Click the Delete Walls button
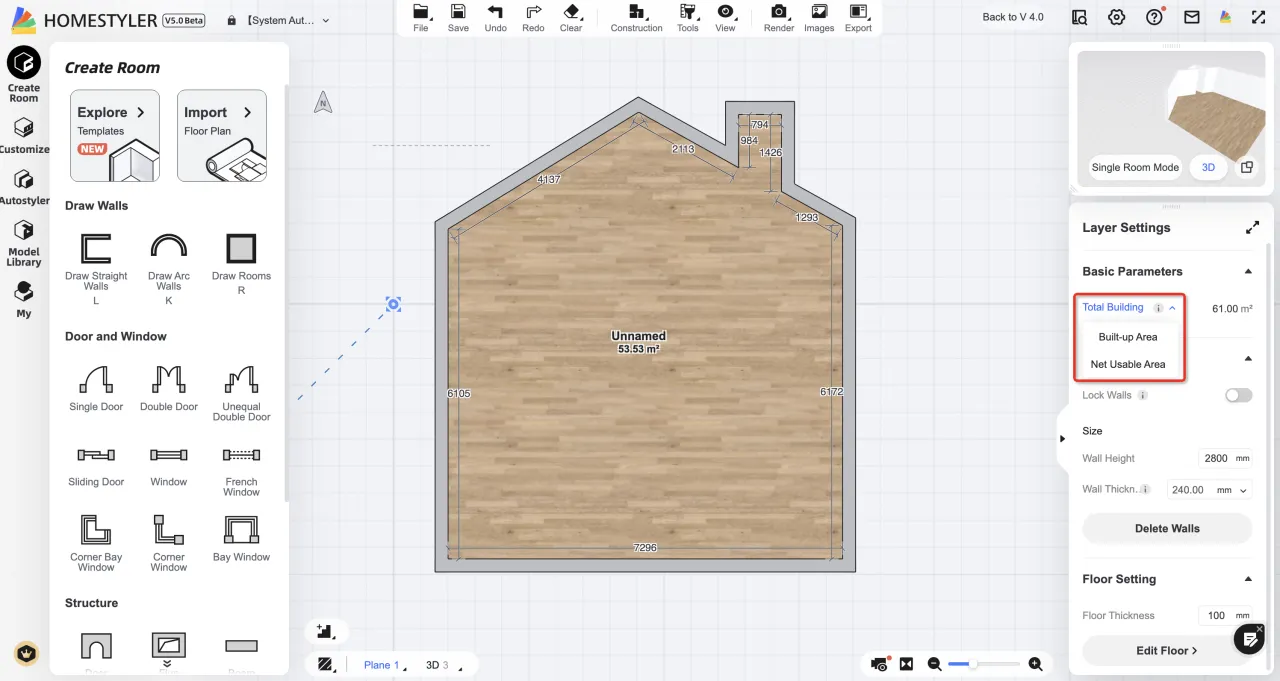The height and width of the screenshot is (681, 1280). coord(1167,528)
